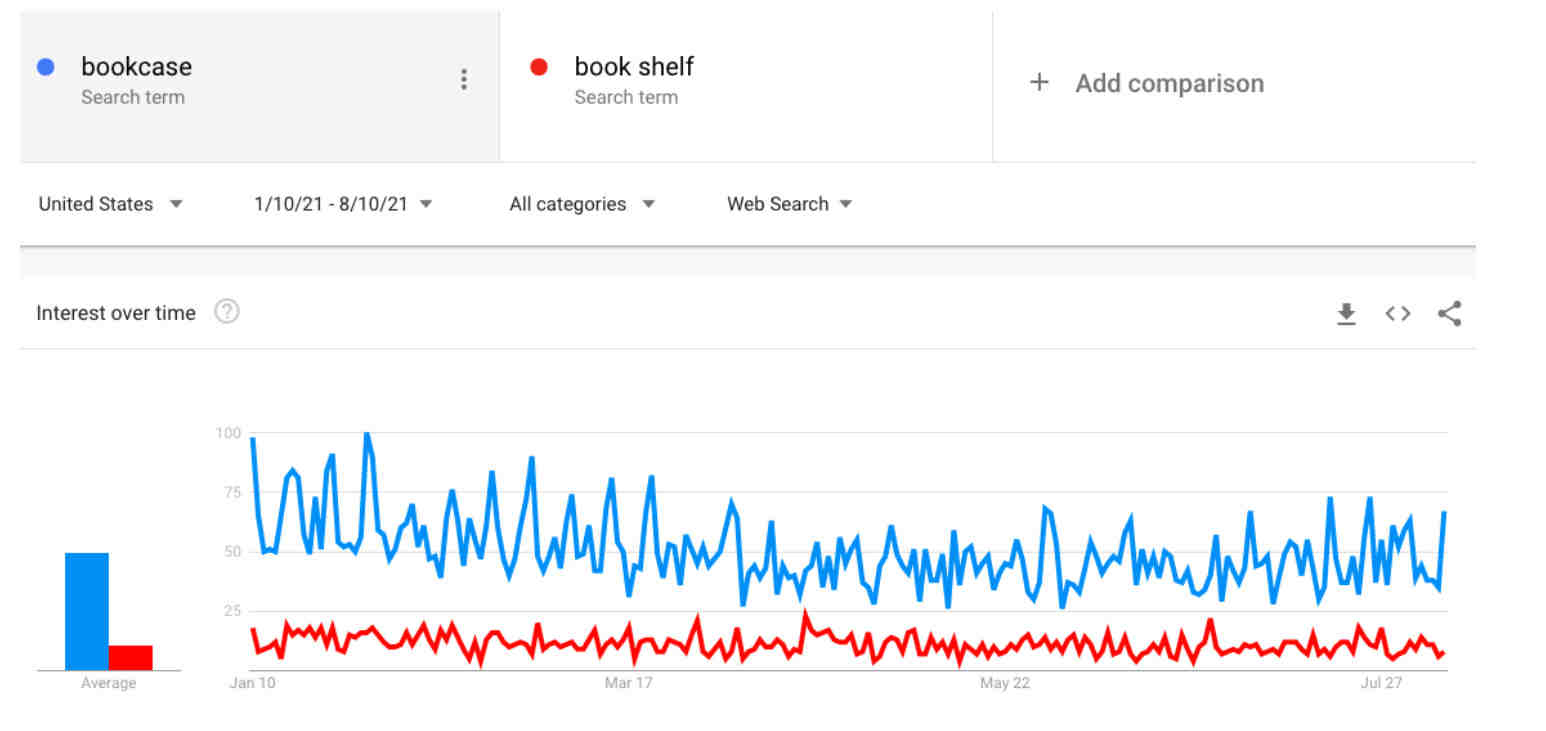Open the bookcase term three-dot options menu
1546x731 pixels.
click(x=463, y=80)
